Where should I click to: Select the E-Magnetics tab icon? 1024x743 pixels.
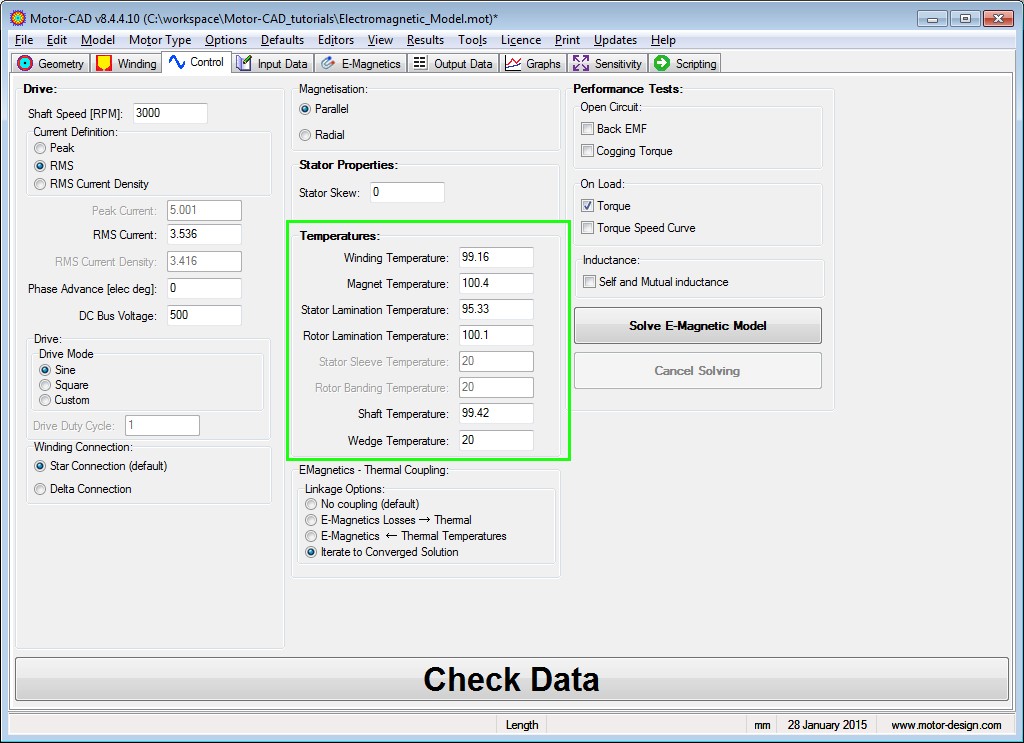[328, 64]
